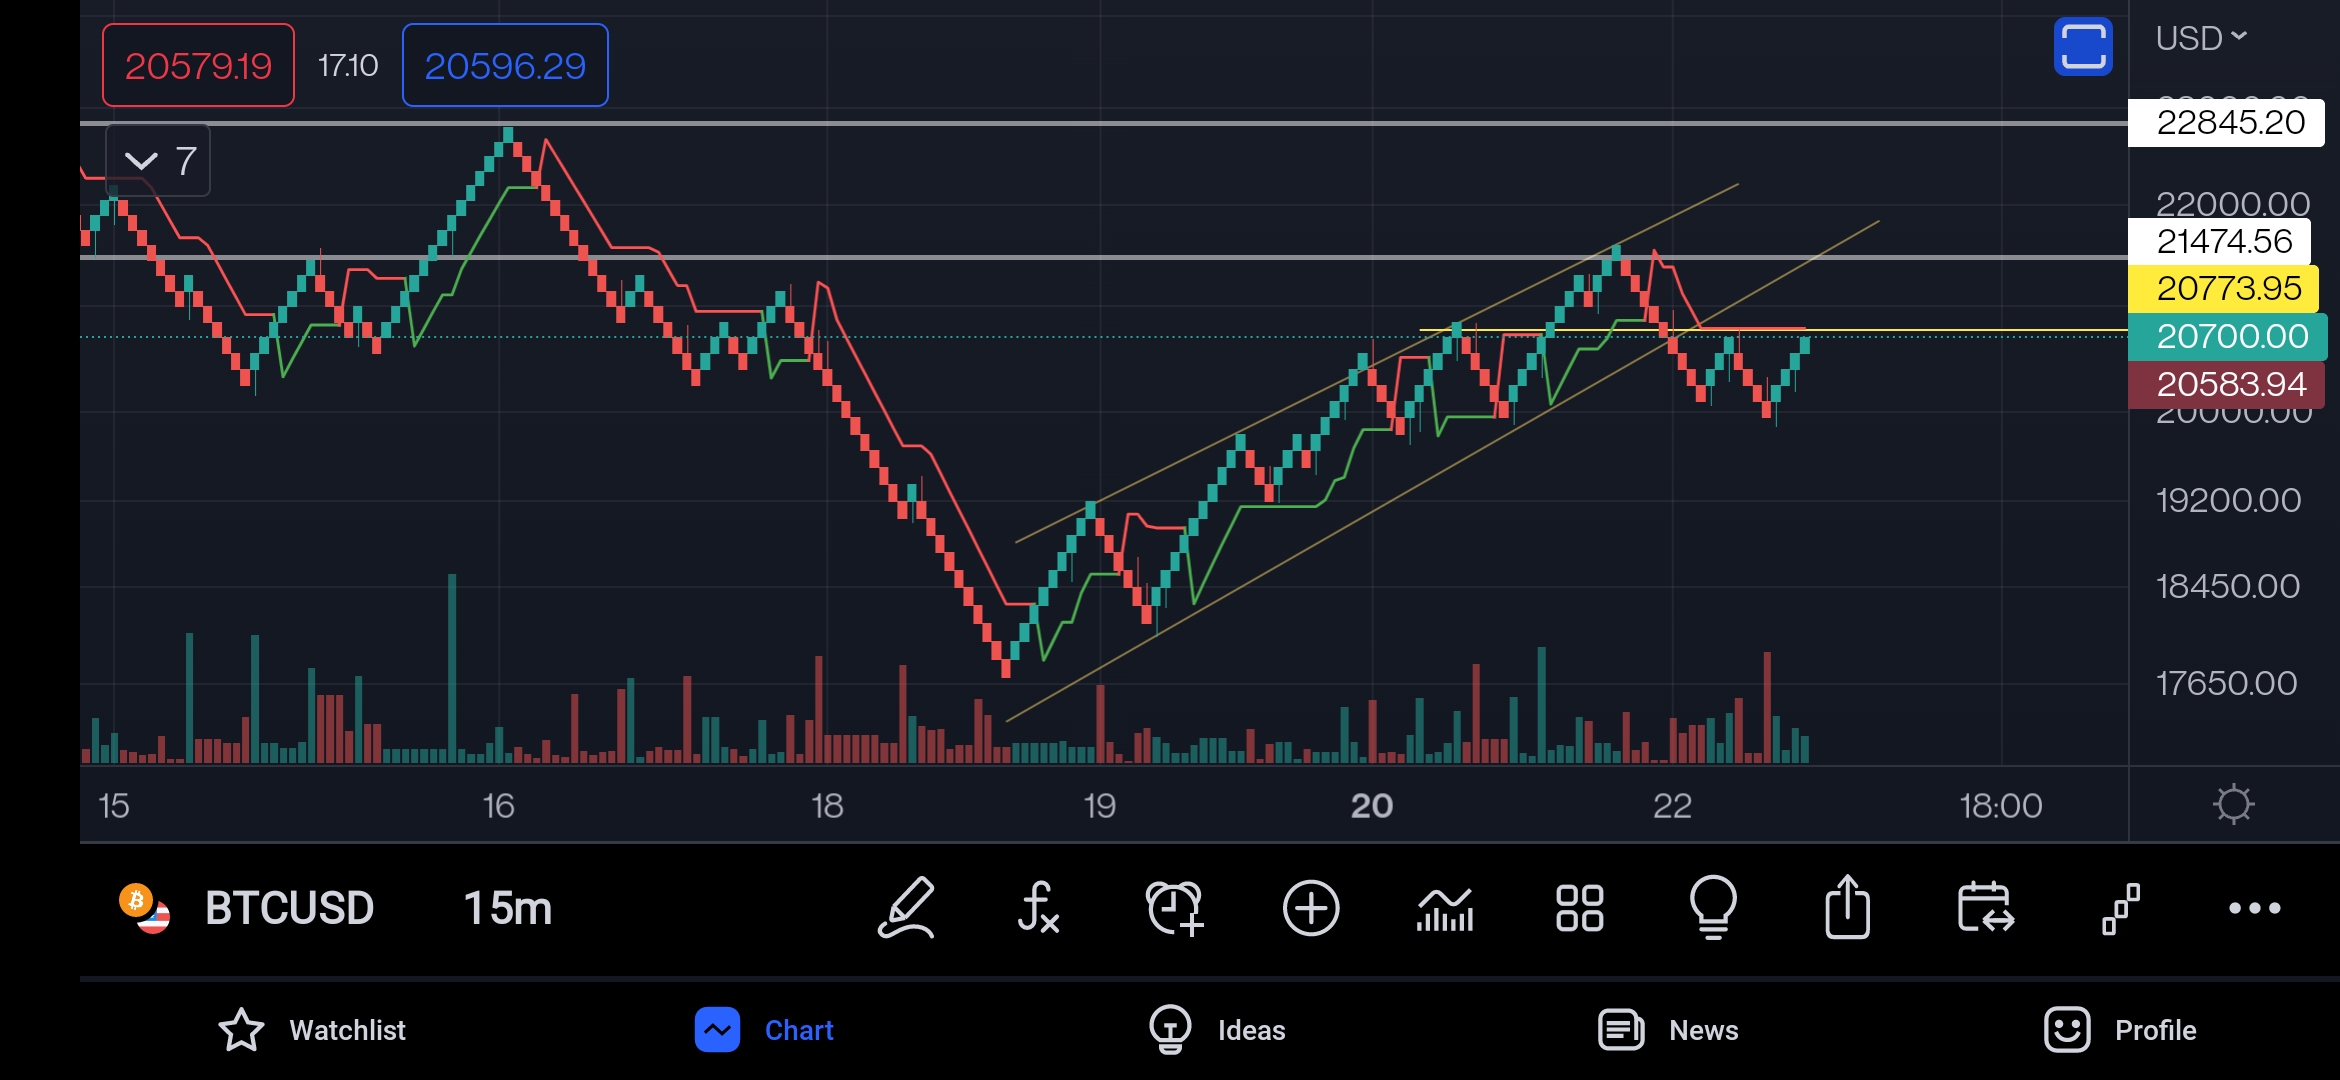Add a new price alert
The image size is (2340, 1080).
[1174, 908]
